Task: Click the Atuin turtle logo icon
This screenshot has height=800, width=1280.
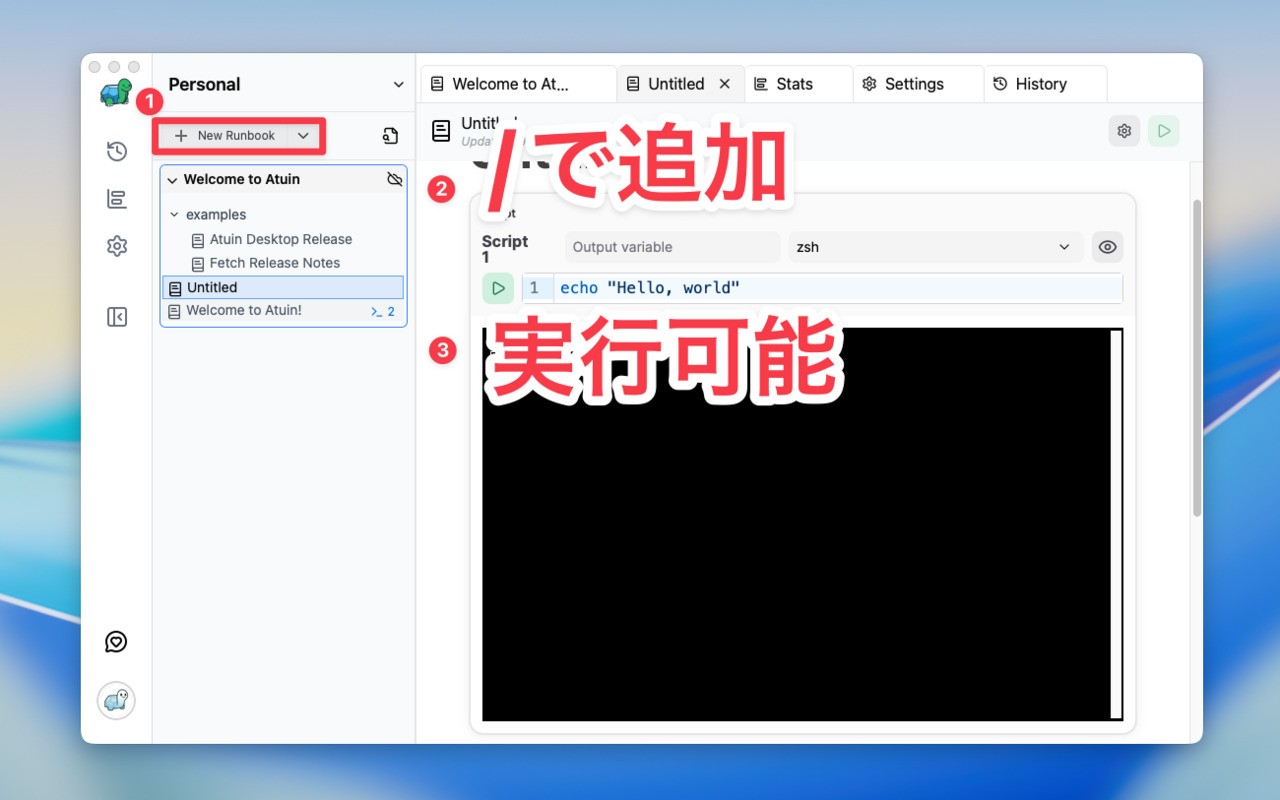Action: (115, 93)
